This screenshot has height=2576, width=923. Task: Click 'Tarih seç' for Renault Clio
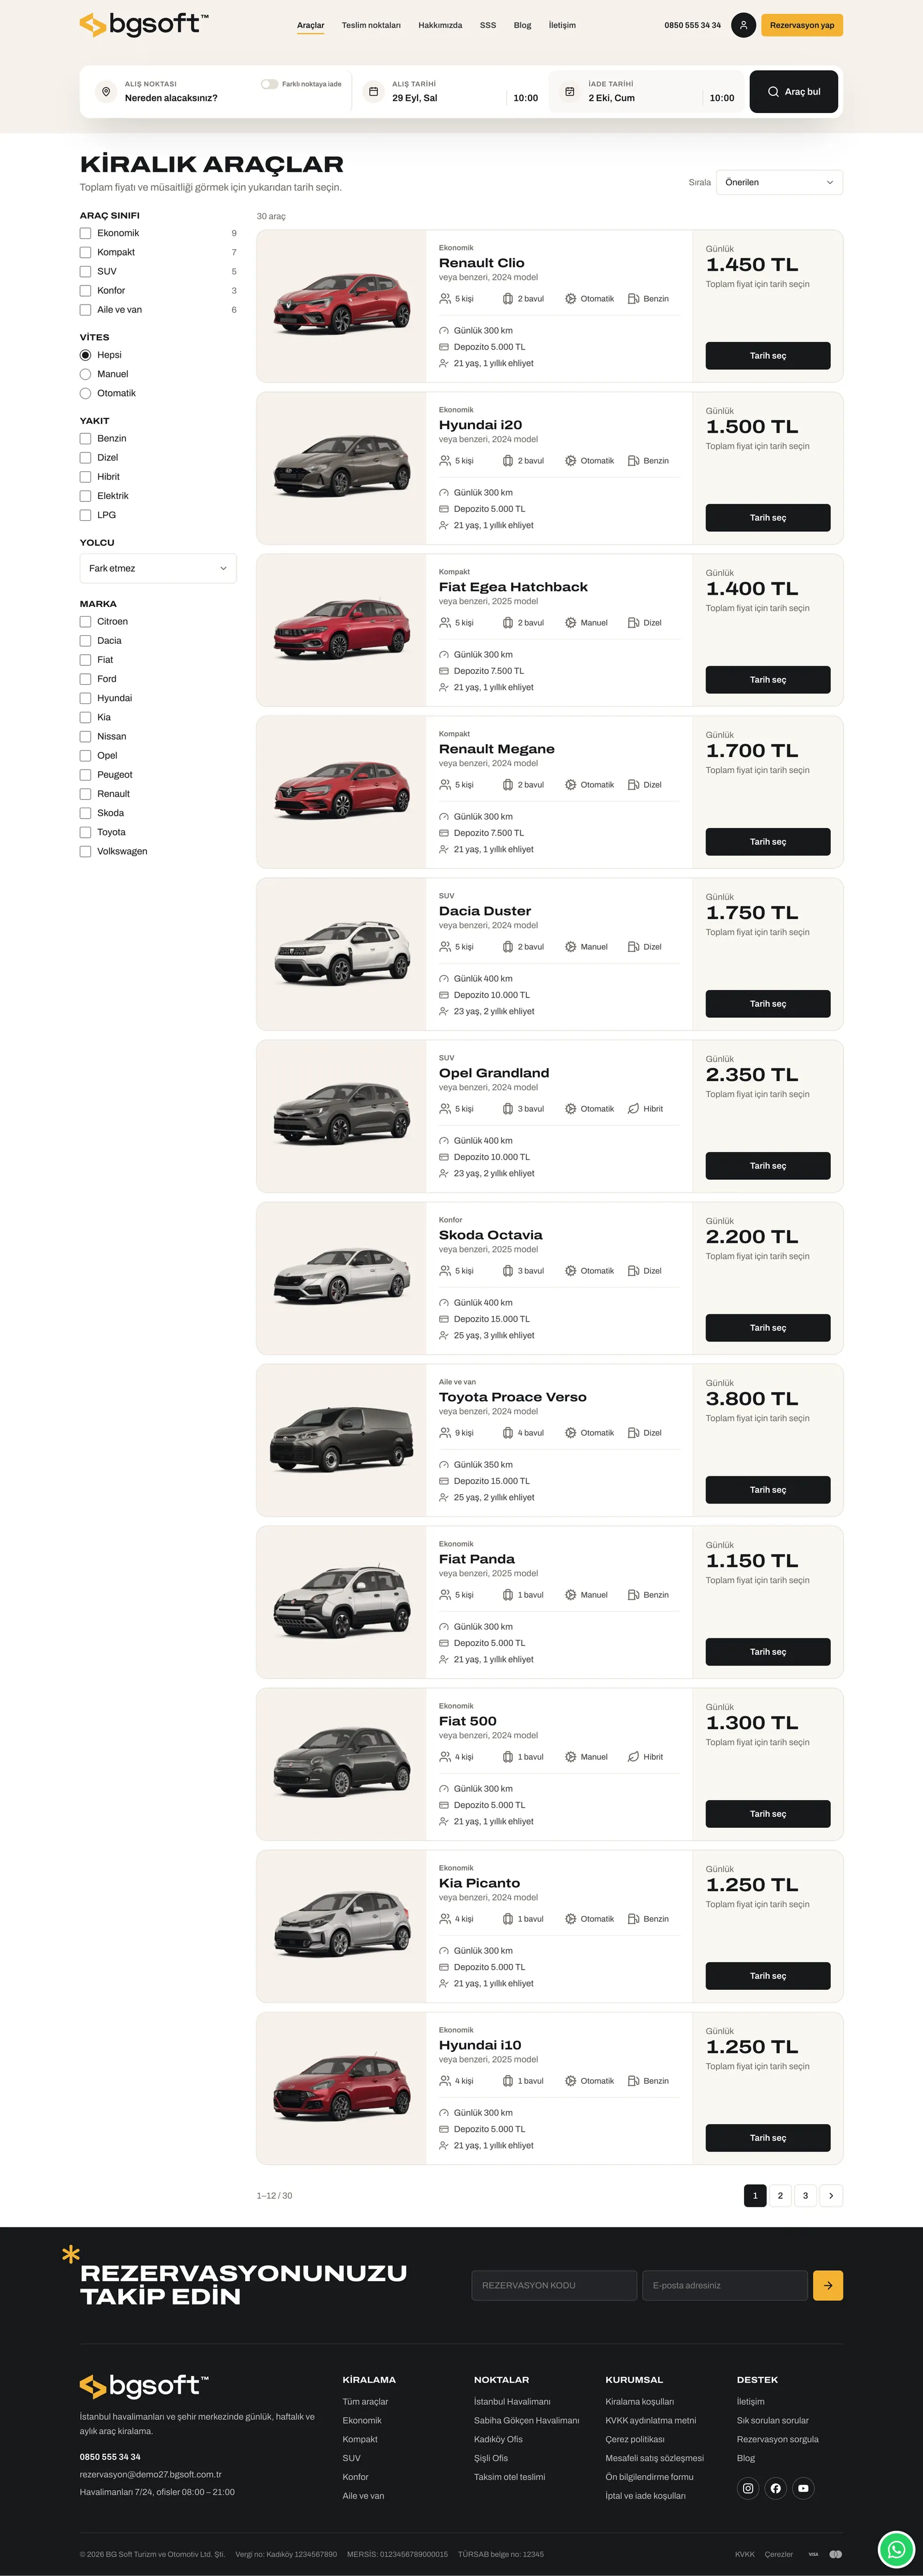coord(768,356)
